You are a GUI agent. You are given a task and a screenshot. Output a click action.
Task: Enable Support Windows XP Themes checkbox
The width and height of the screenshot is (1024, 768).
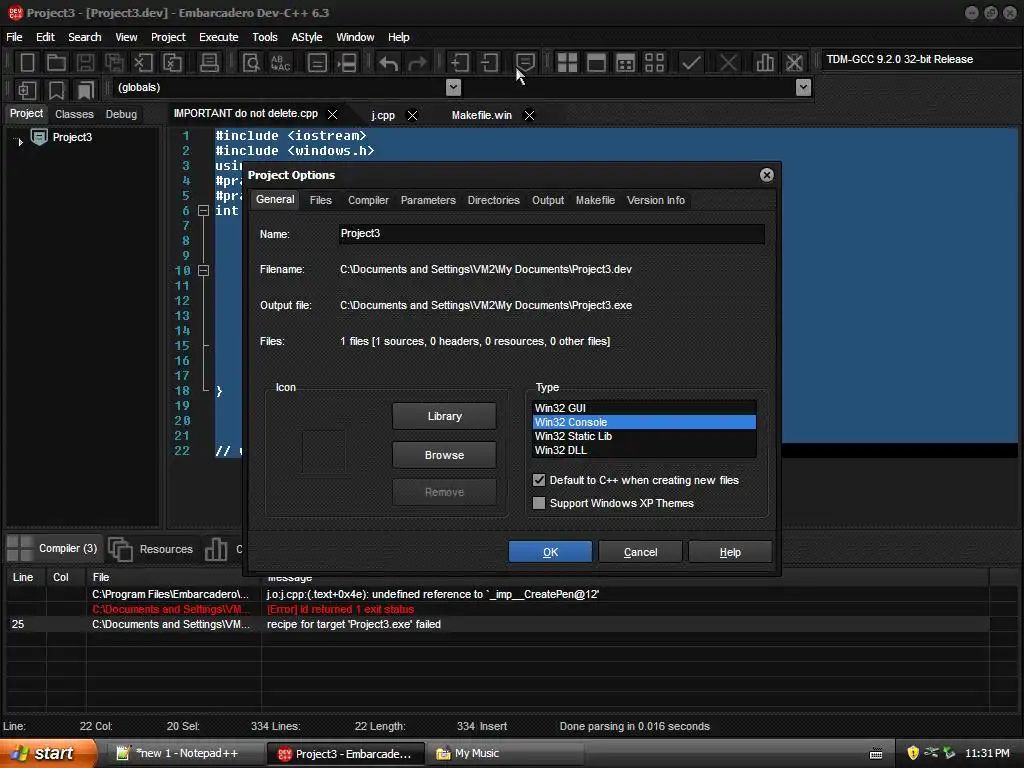coord(539,503)
